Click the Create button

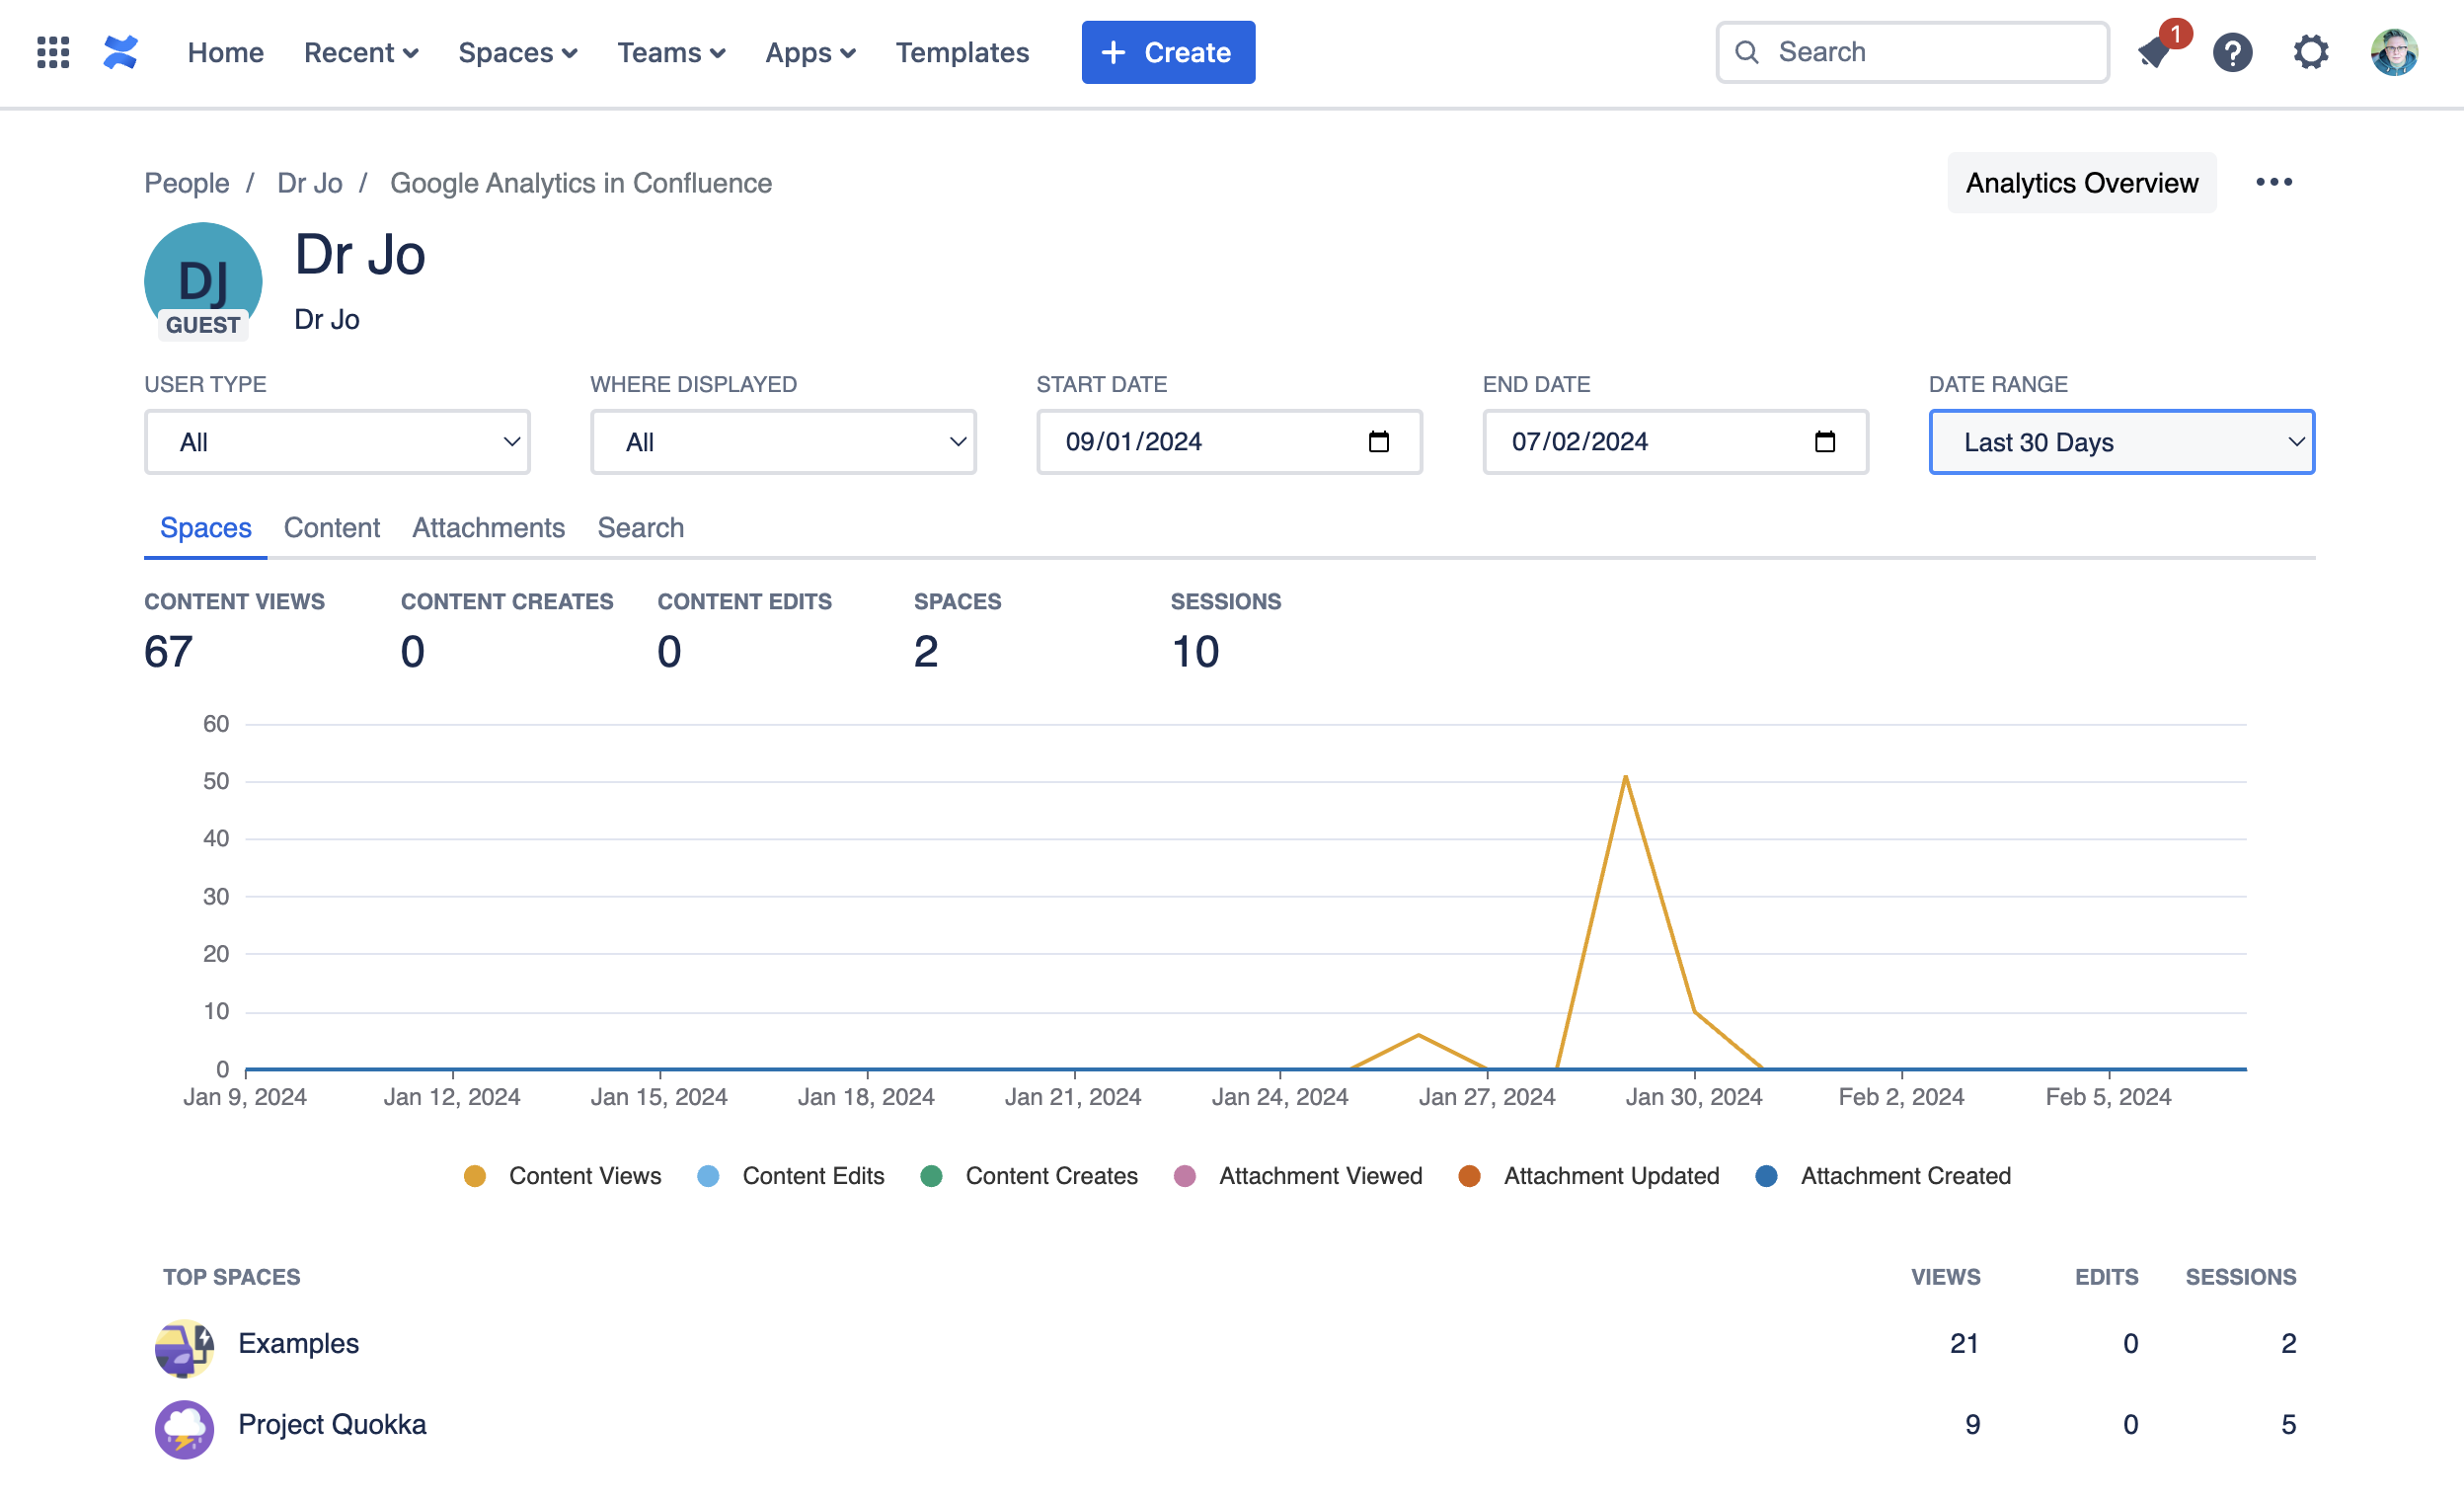coord(1167,52)
